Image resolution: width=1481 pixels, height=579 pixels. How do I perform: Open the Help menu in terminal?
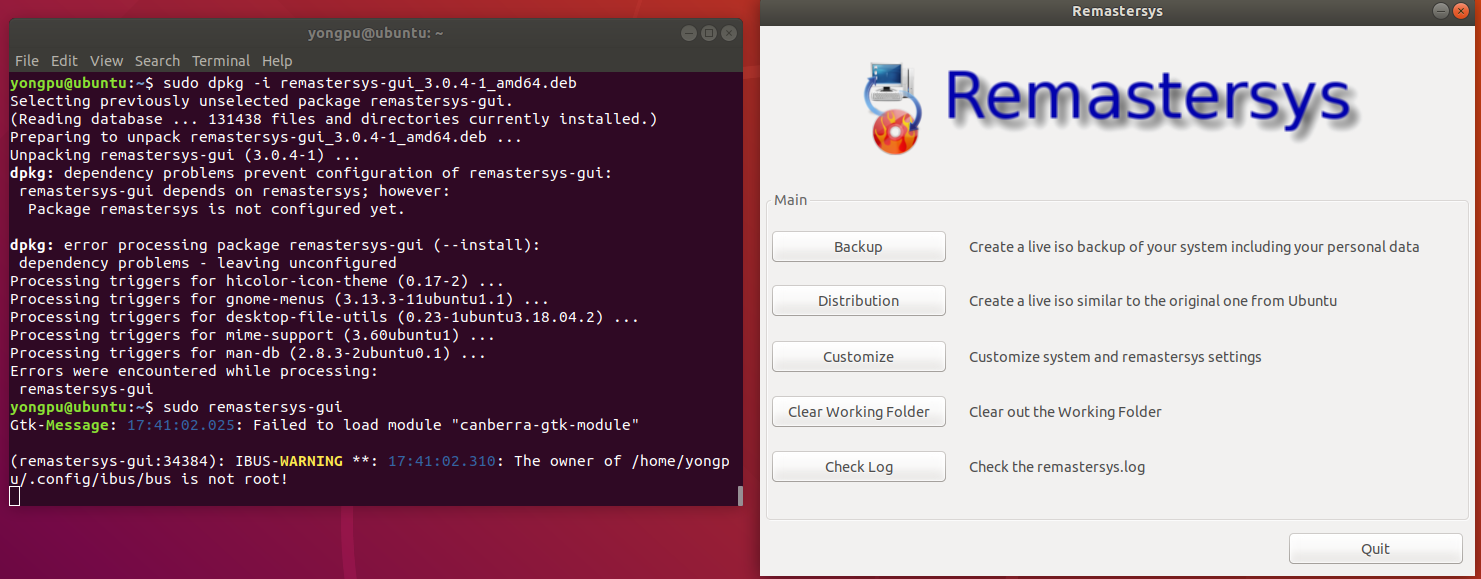(x=277, y=61)
